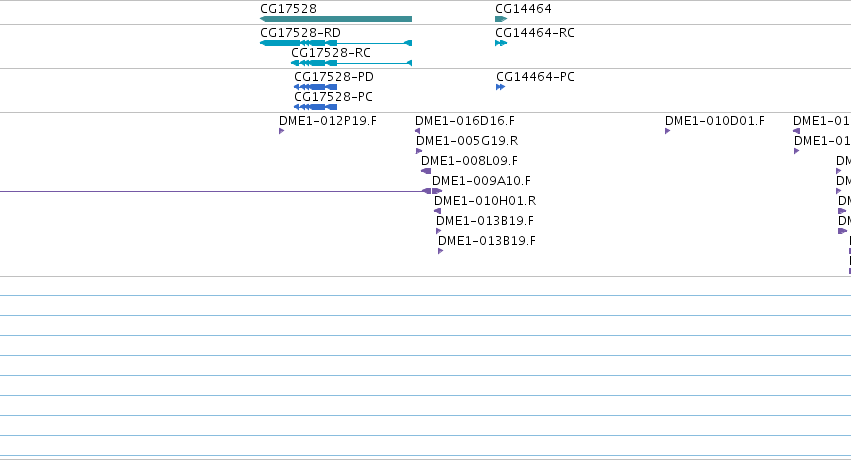Select the purple glyph under DME1-008L09.F
The height and width of the screenshot is (460, 851).
426,171
